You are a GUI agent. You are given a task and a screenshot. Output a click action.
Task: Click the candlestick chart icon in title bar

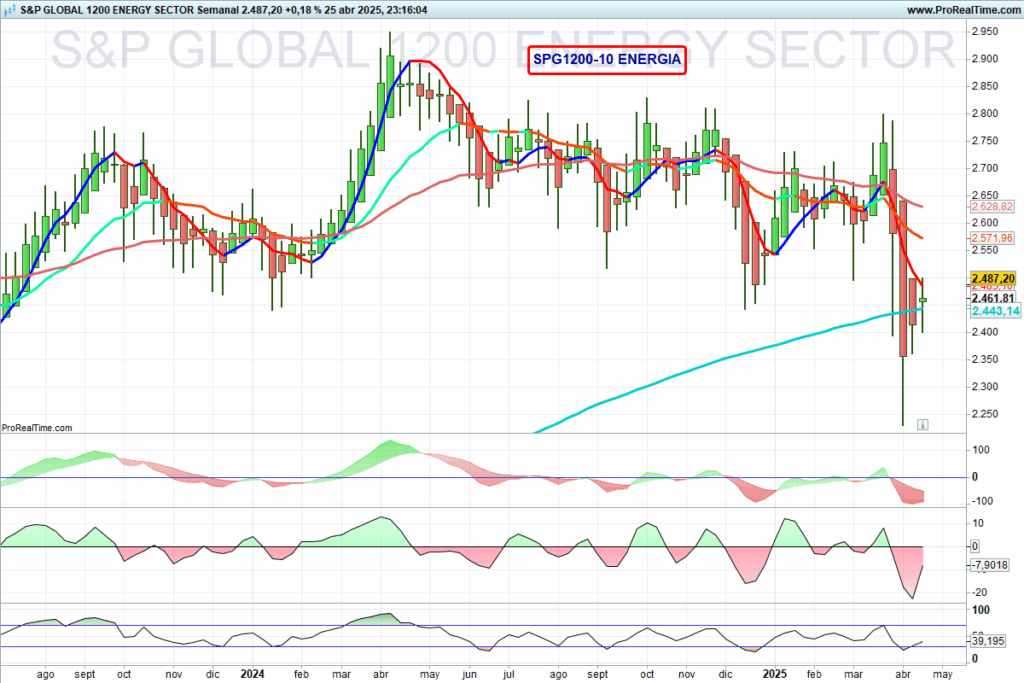[x=9, y=10]
